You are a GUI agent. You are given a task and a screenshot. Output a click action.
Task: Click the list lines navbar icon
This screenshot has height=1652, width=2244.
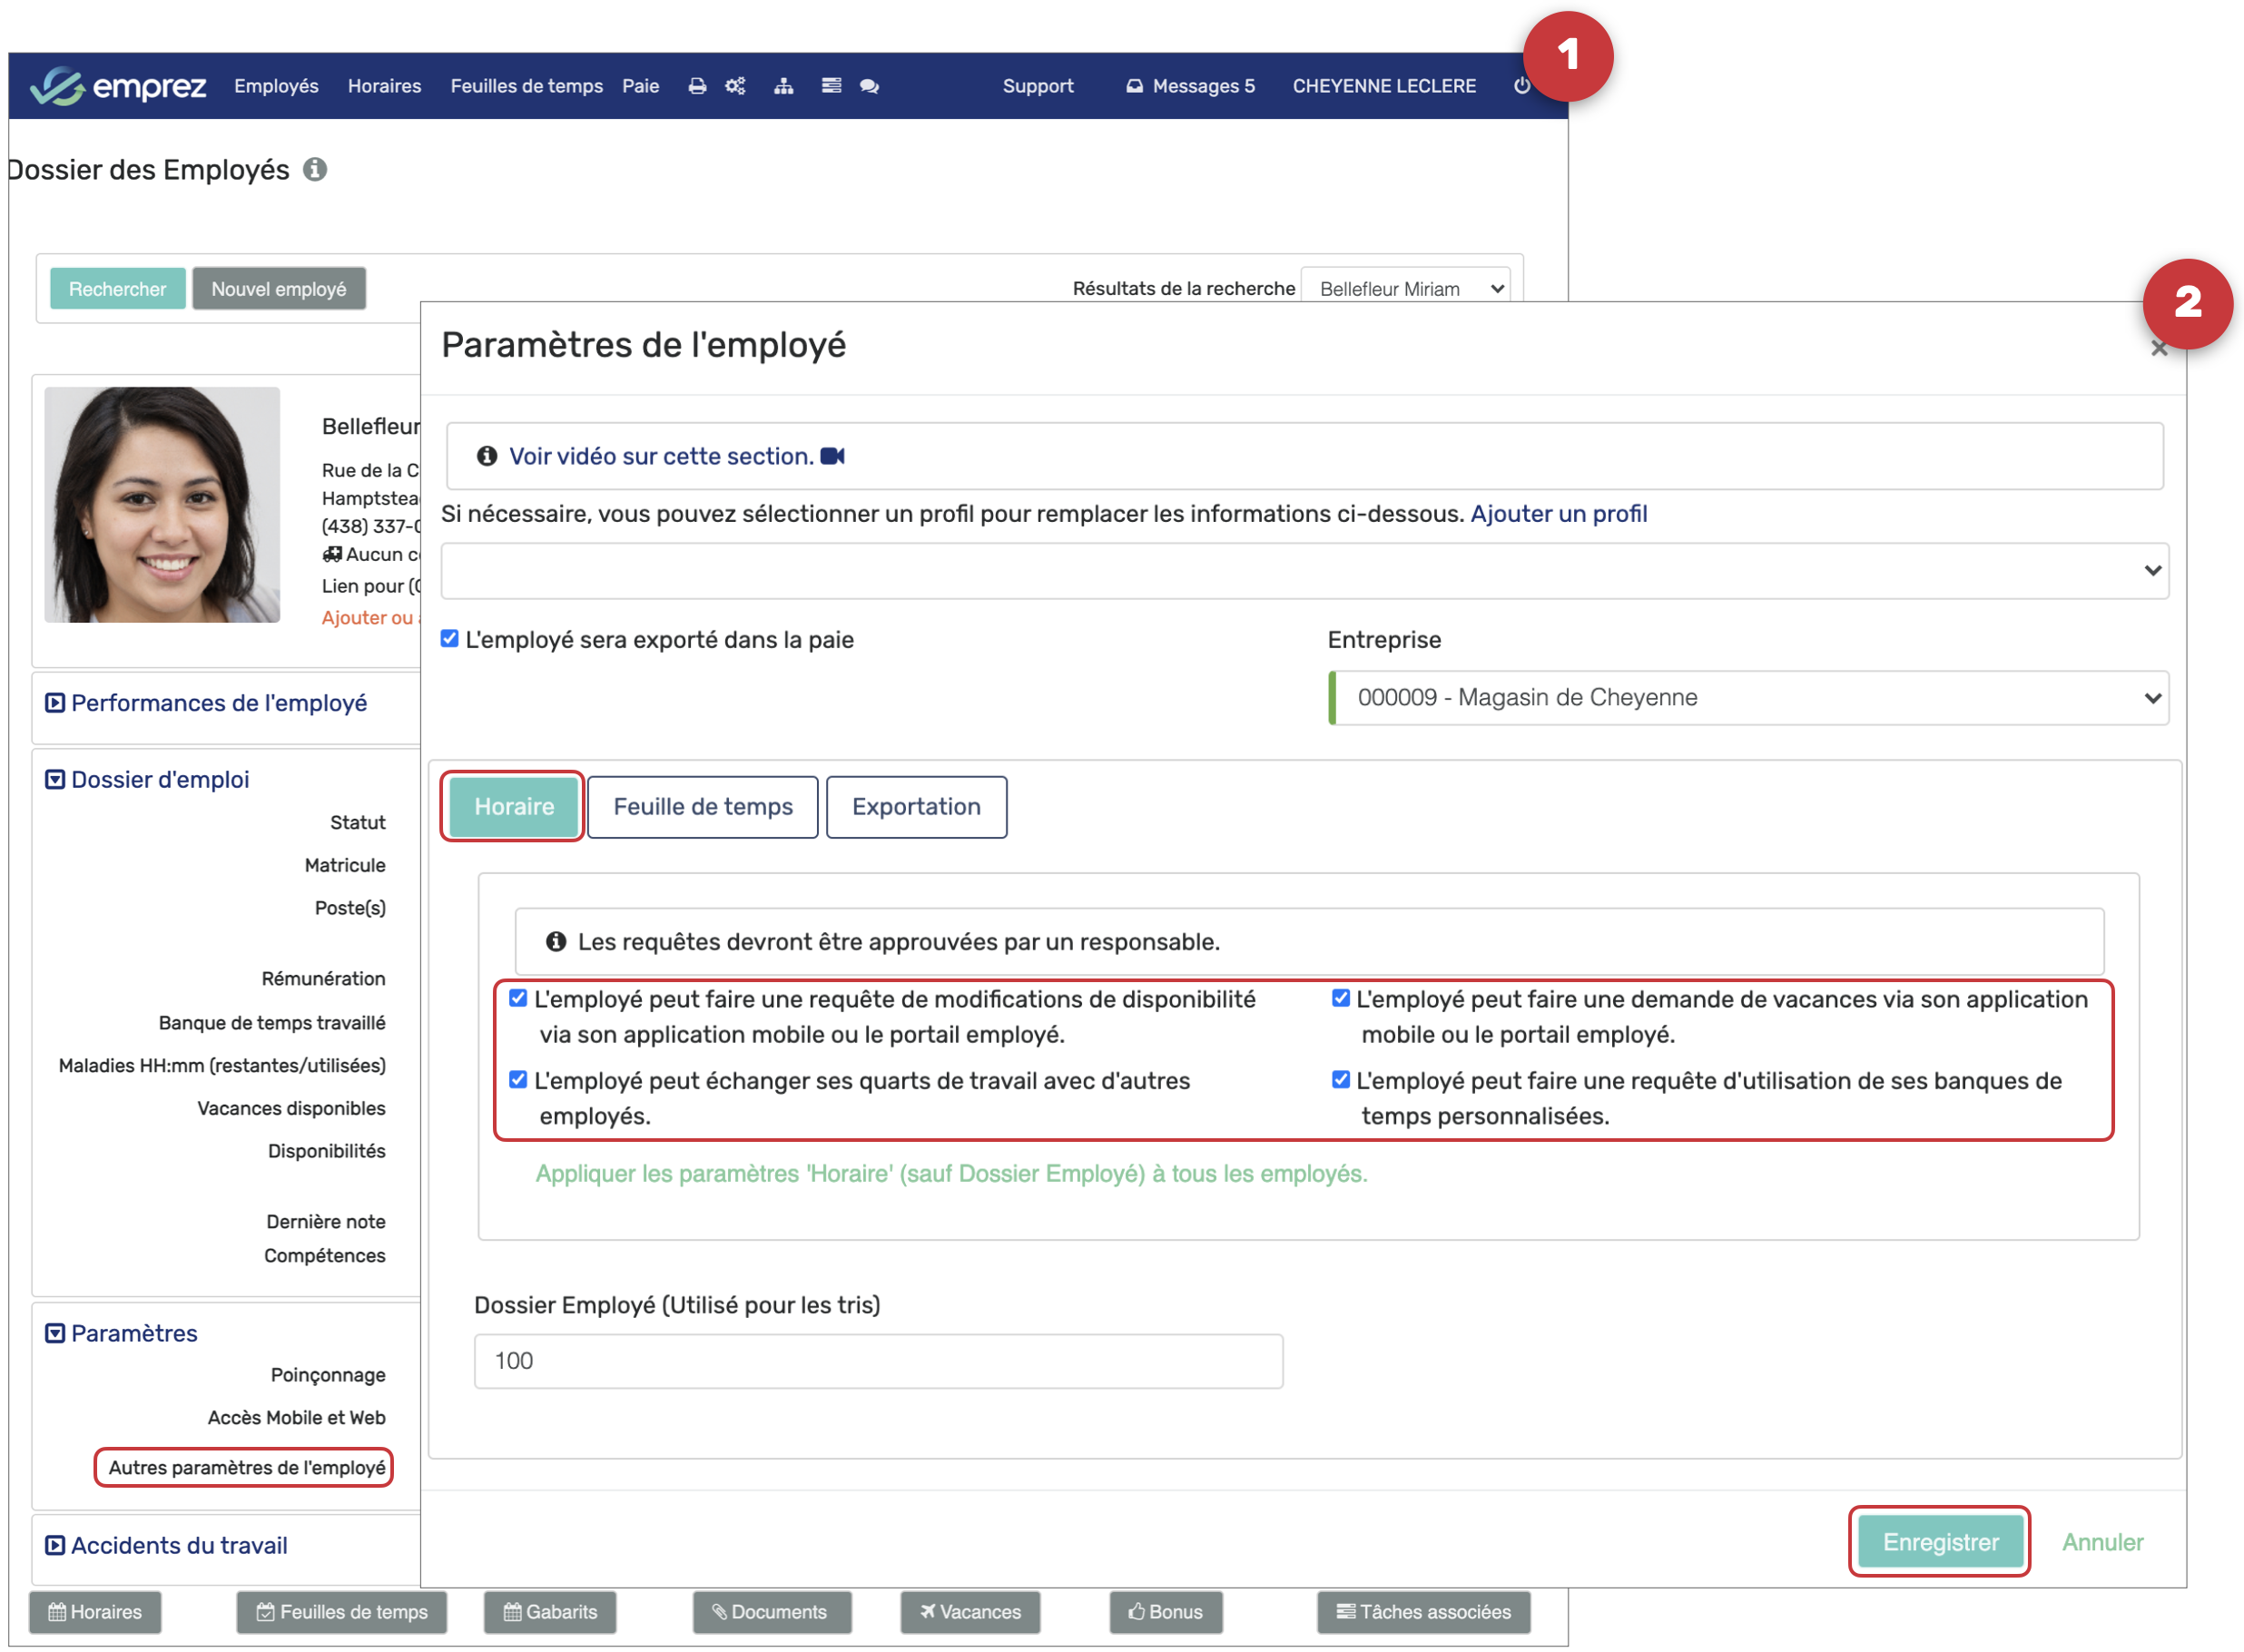(831, 86)
